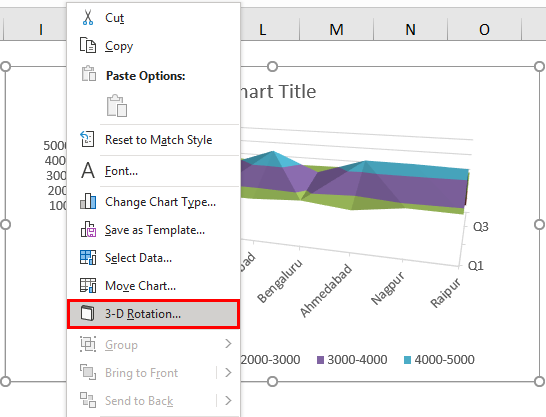Click the Cut scissors icon
Image resolution: width=546 pixels, height=417 pixels.
pos(88,17)
